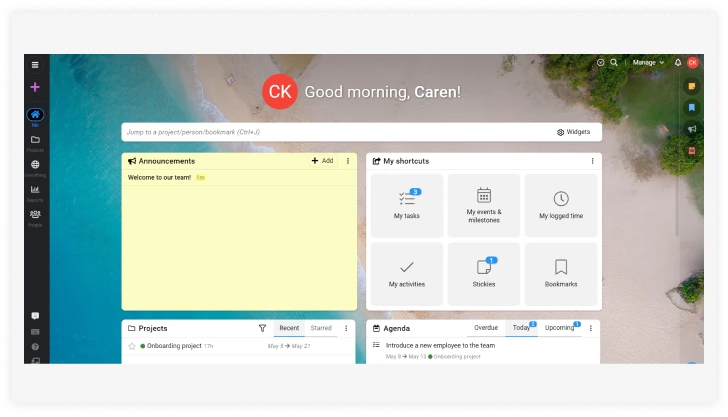Open Announcements panel three-dot menu
The width and height of the screenshot is (728, 417).
[348, 161]
